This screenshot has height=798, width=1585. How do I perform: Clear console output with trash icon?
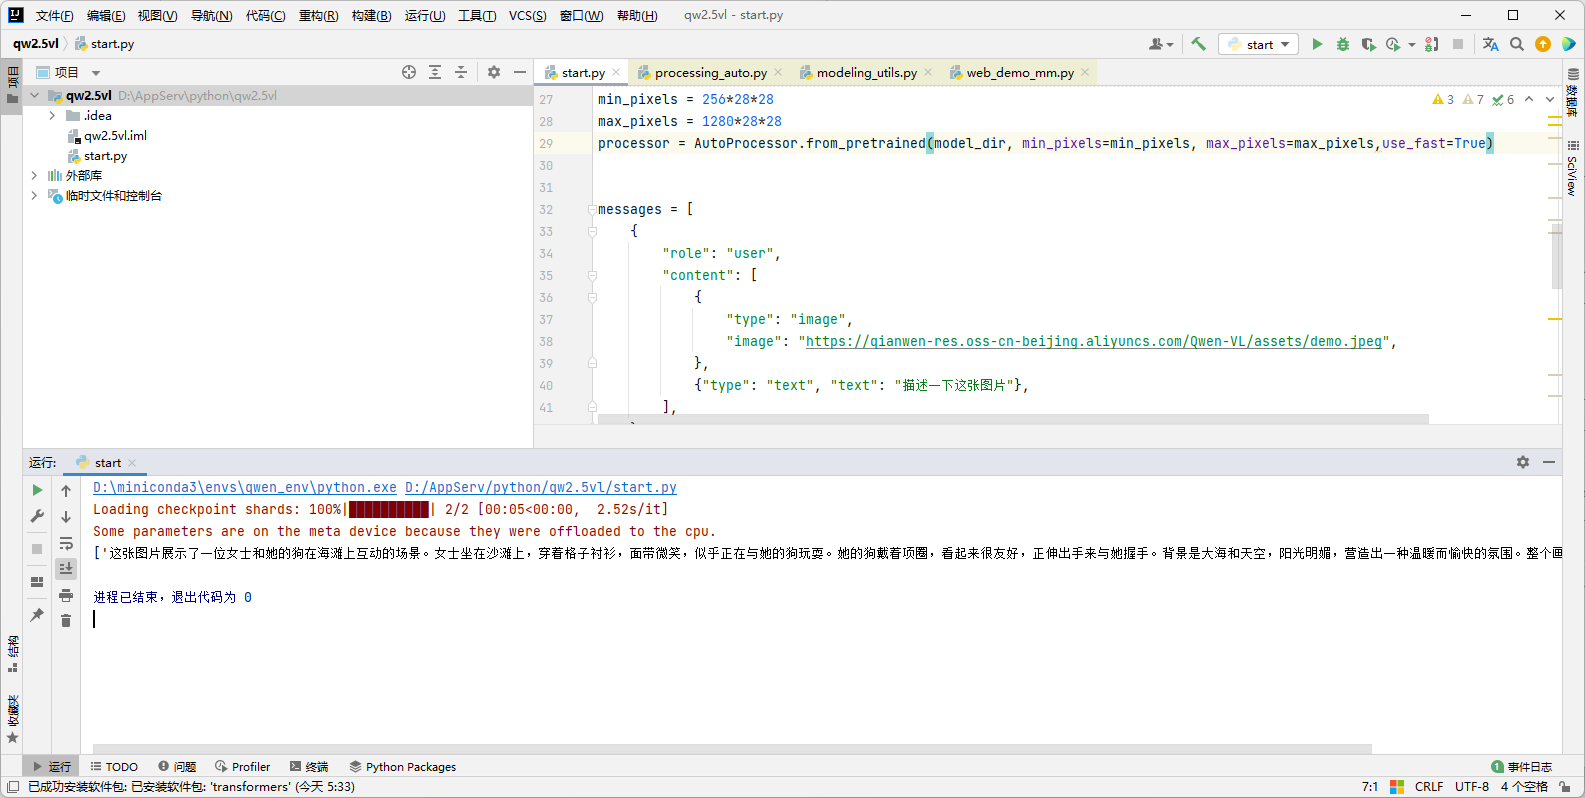[x=66, y=621]
